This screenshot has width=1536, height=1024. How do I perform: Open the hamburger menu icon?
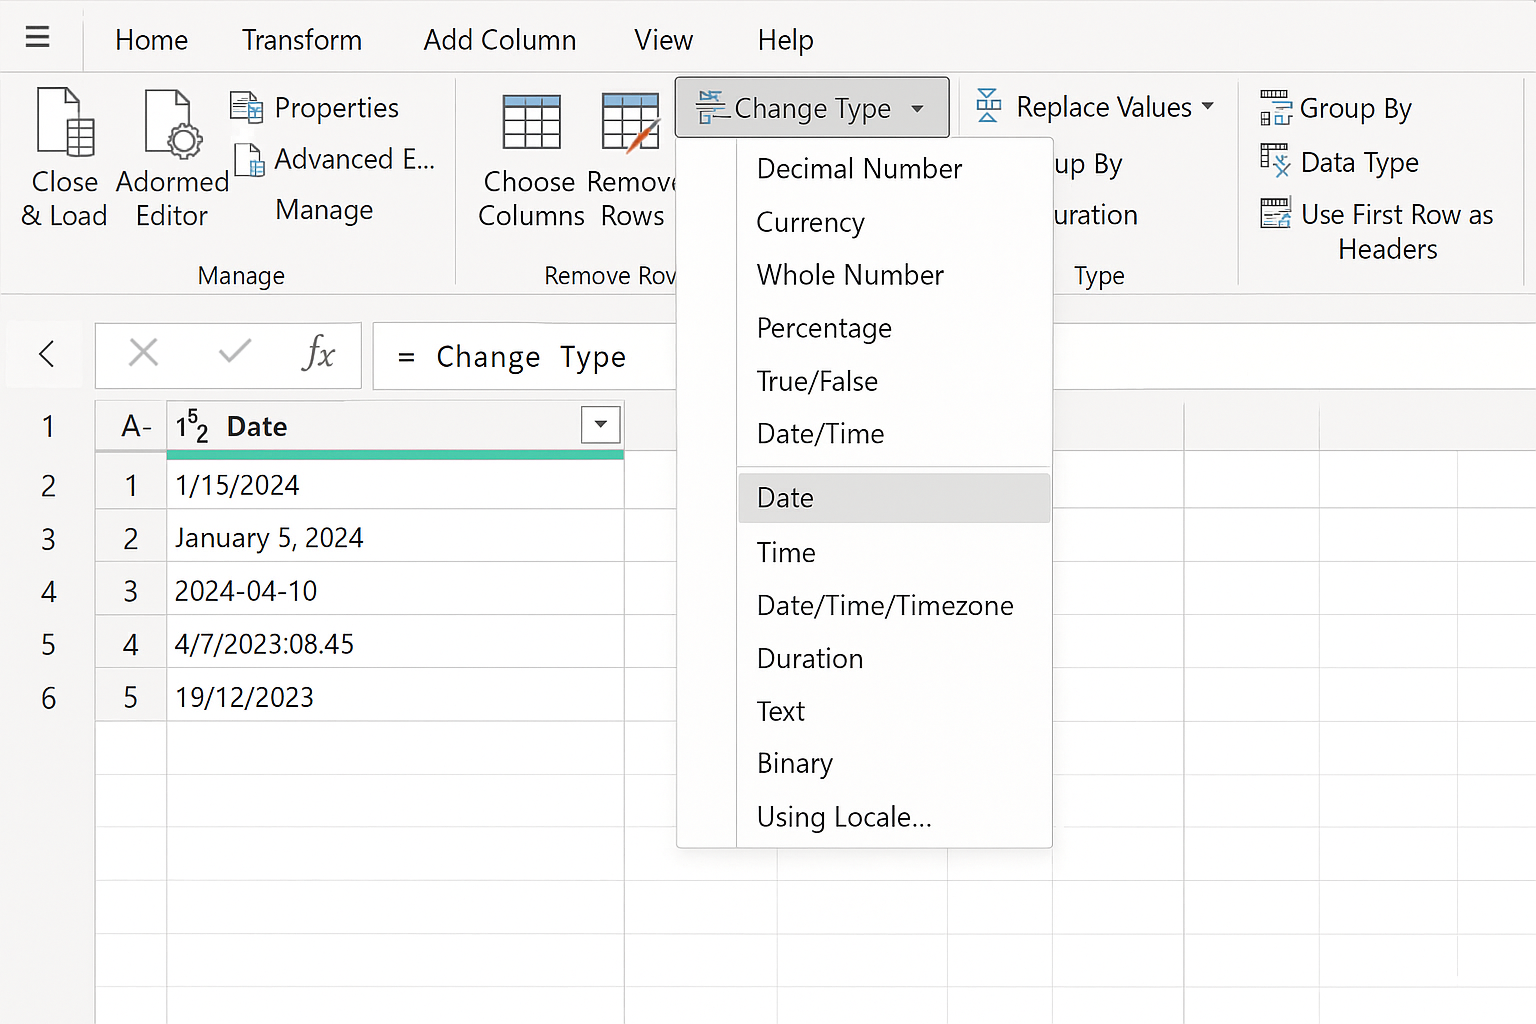[x=37, y=38]
